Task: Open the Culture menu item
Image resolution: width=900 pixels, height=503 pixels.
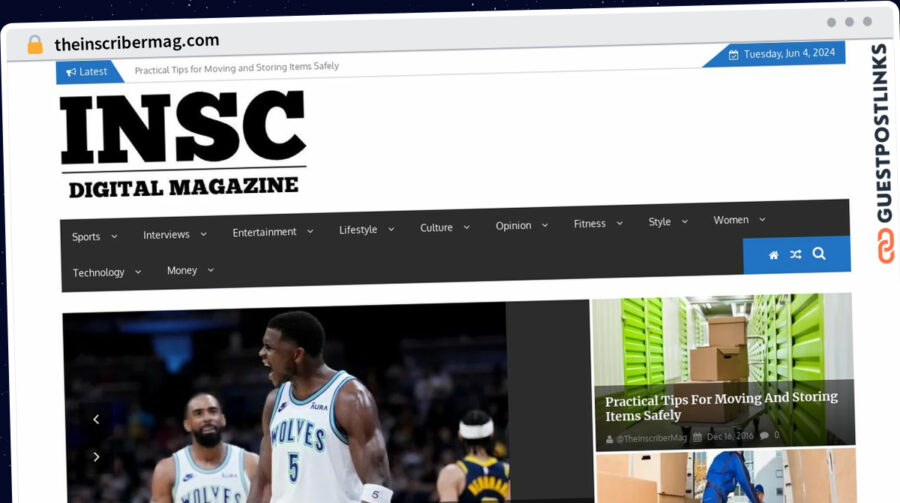Action: pos(436,227)
